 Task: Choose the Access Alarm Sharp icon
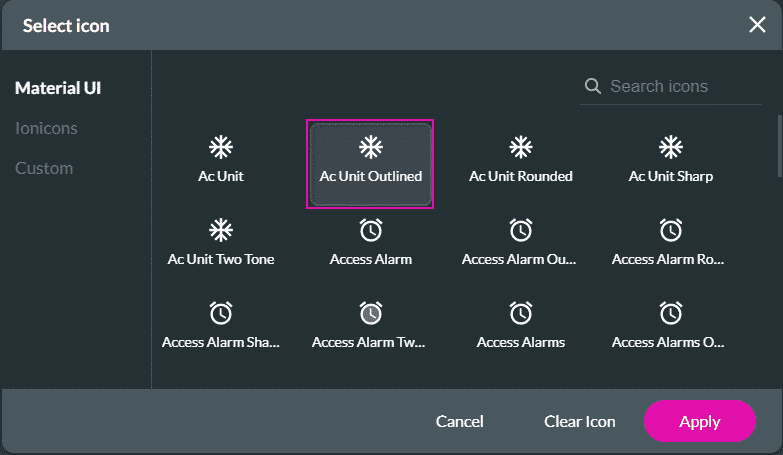pyautogui.click(x=220, y=326)
